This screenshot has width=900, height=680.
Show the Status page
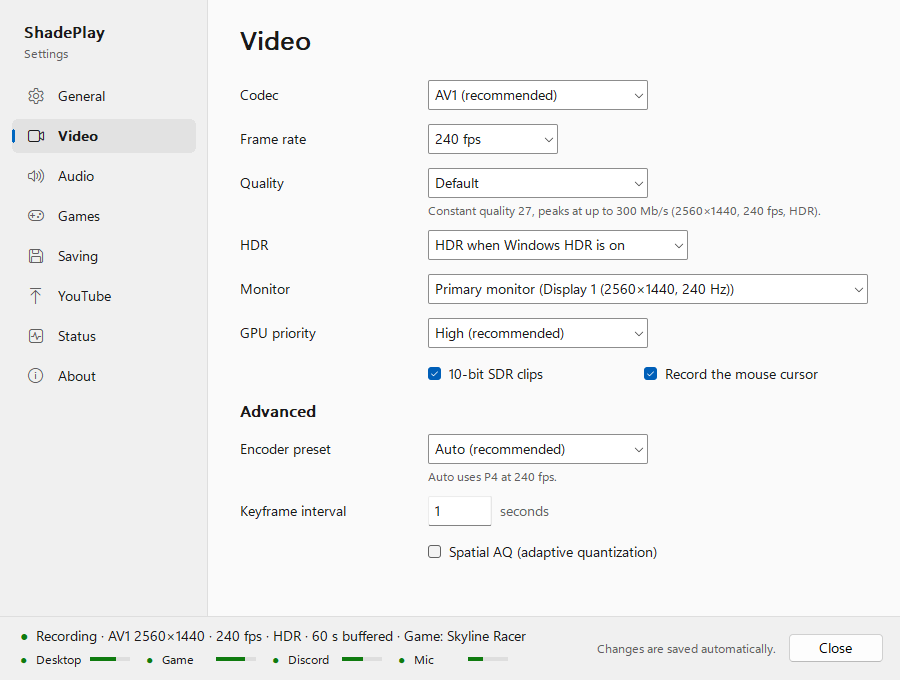point(104,336)
